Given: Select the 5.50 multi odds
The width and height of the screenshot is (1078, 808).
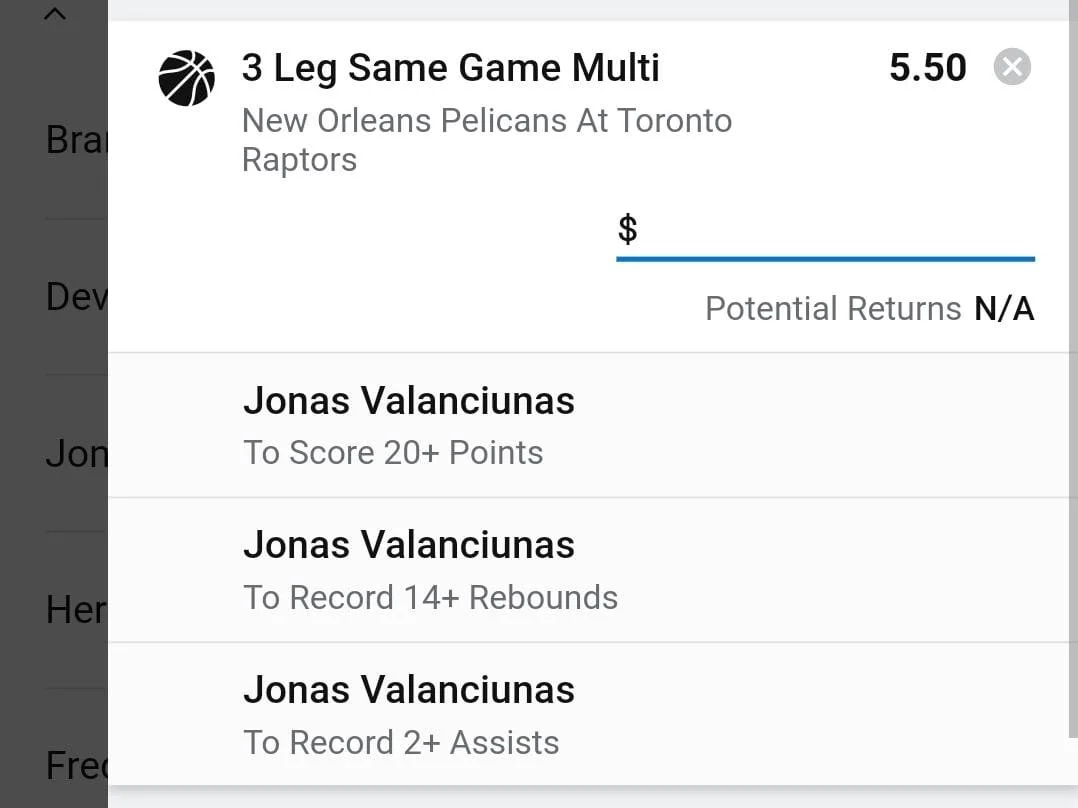Looking at the screenshot, I should 927,68.
